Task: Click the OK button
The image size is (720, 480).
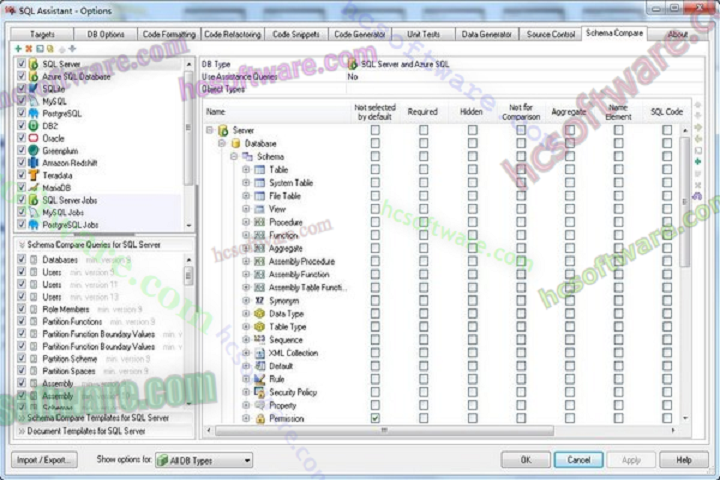Action: (526, 460)
